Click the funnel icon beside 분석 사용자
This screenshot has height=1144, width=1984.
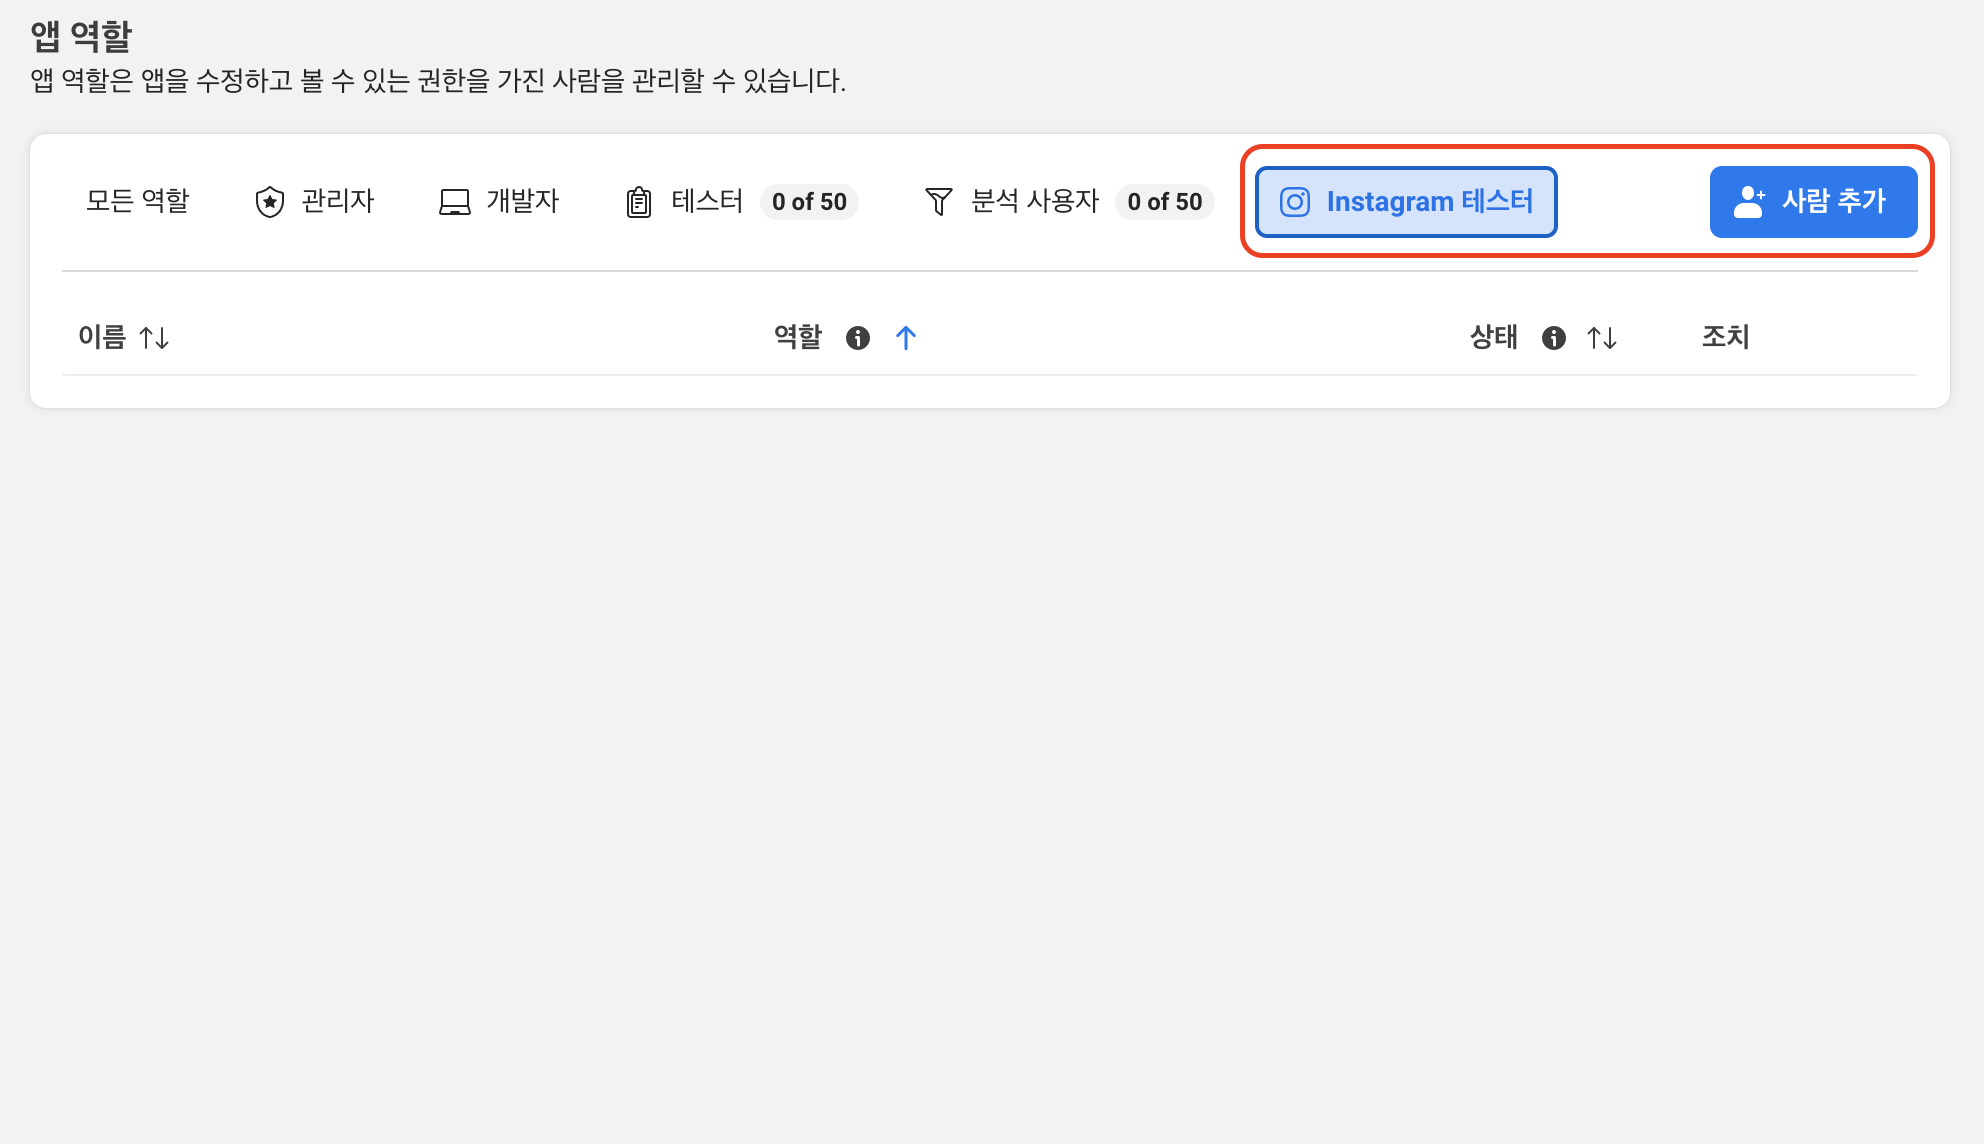pos(938,202)
